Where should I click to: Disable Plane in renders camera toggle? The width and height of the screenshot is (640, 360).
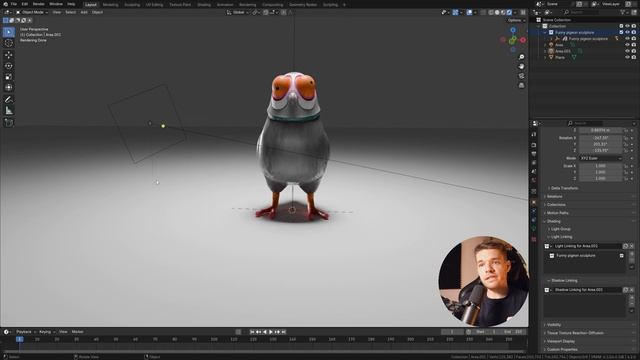pyautogui.click(x=634, y=58)
